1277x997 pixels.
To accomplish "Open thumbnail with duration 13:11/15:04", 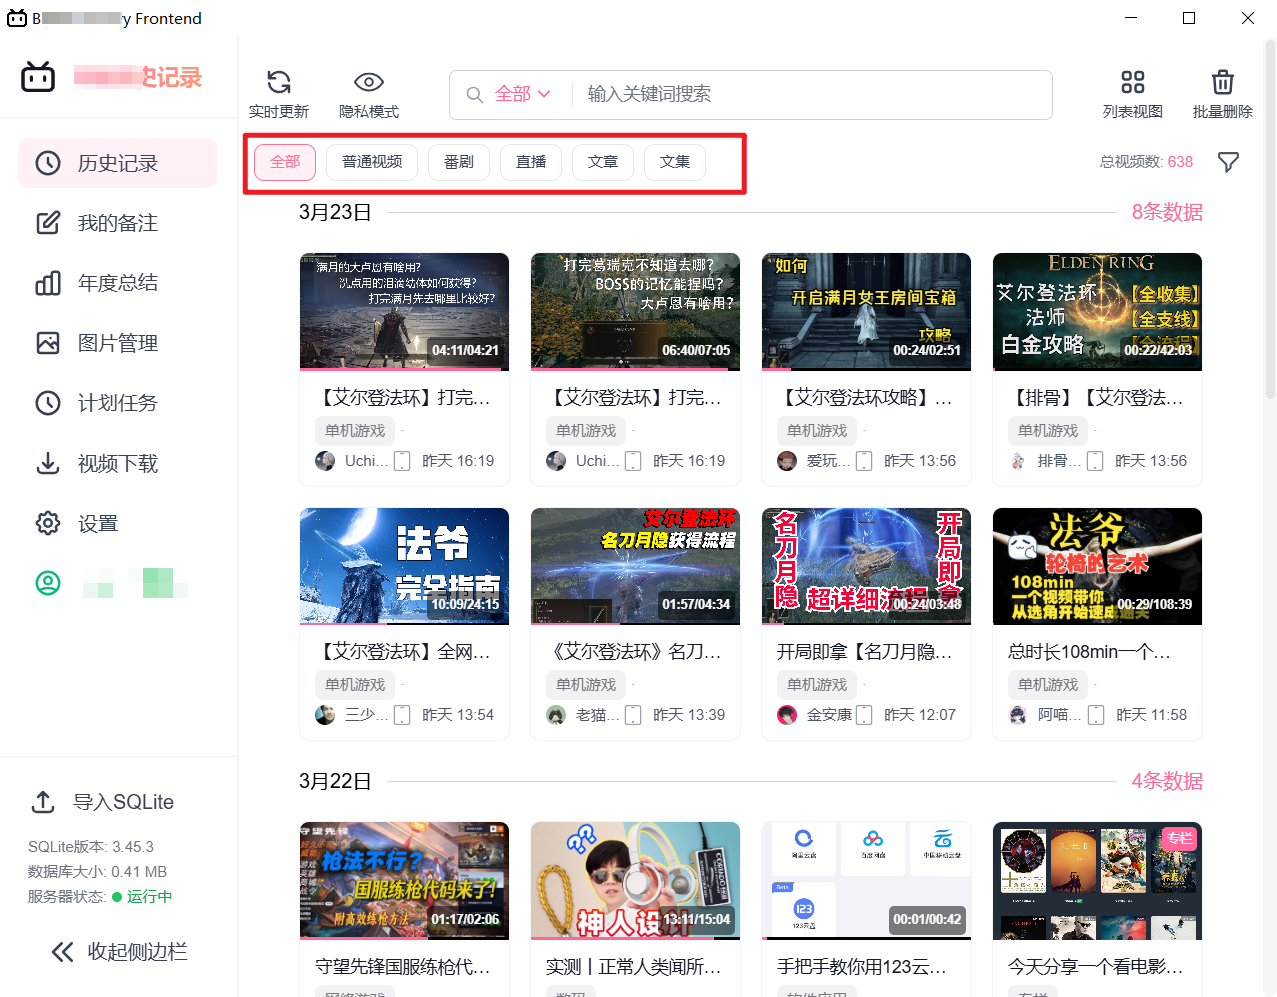I will click(x=635, y=881).
